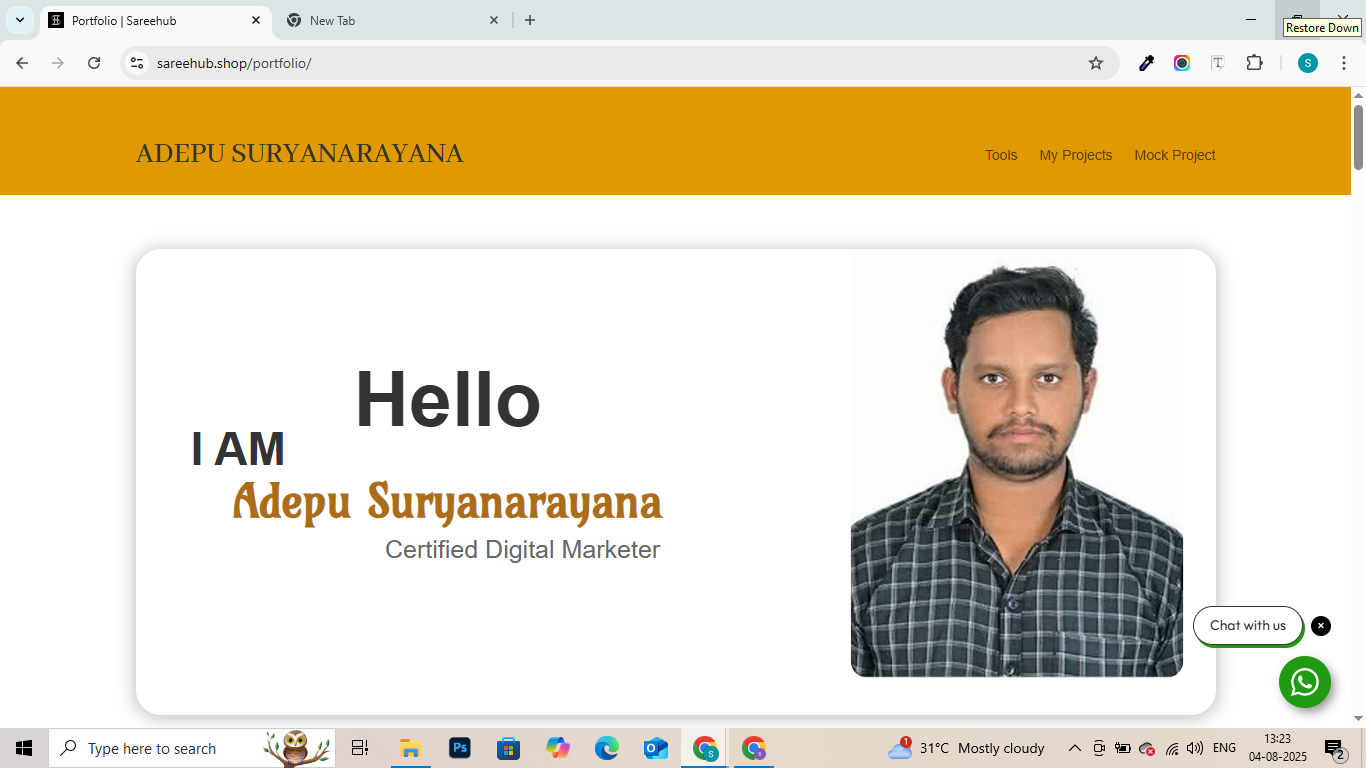Click the T text extension icon
Image resolution: width=1366 pixels, height=768 pixels.
(x=1218, y=63)
